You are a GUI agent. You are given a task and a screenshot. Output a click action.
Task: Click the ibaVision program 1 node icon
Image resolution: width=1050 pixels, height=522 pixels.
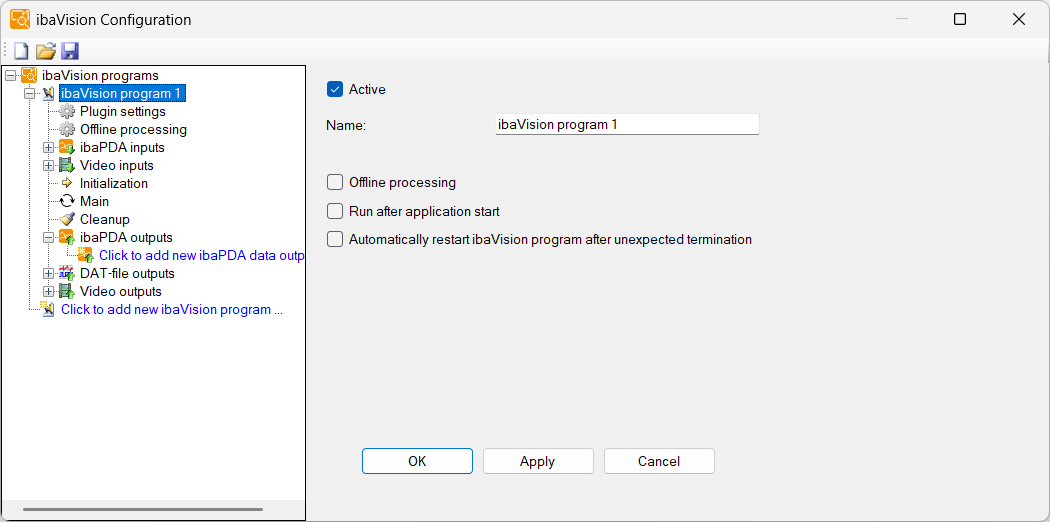(x=49, y=93)
